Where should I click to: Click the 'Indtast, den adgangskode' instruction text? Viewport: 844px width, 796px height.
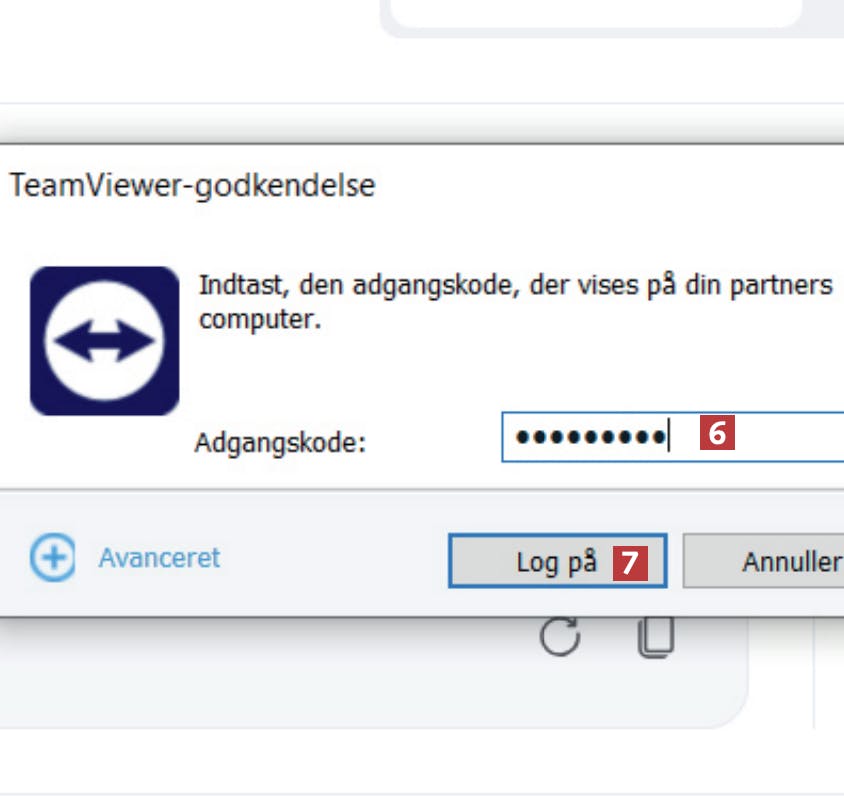[x=516, y=302]
